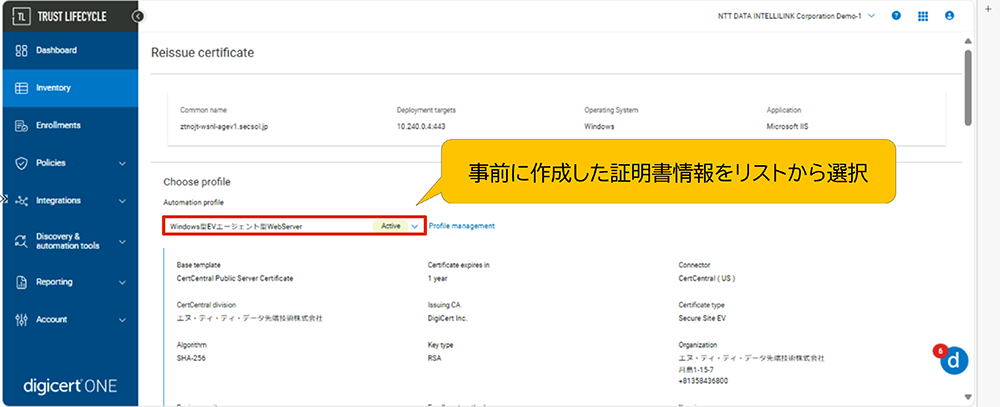Click the Choose profile heading
This screenshot has width=1000, height=407.
196,182
